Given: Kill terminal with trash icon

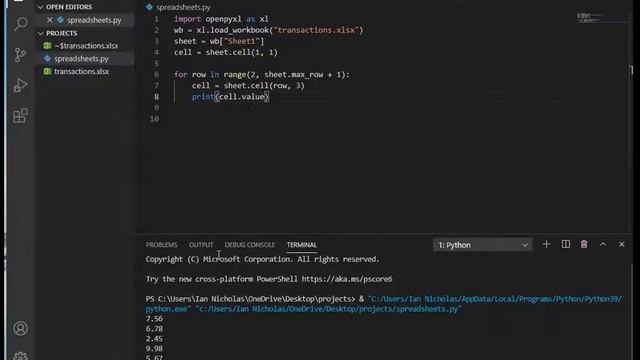Looking at the screenshot, I should pyautogui.click(x=584, y=244).
